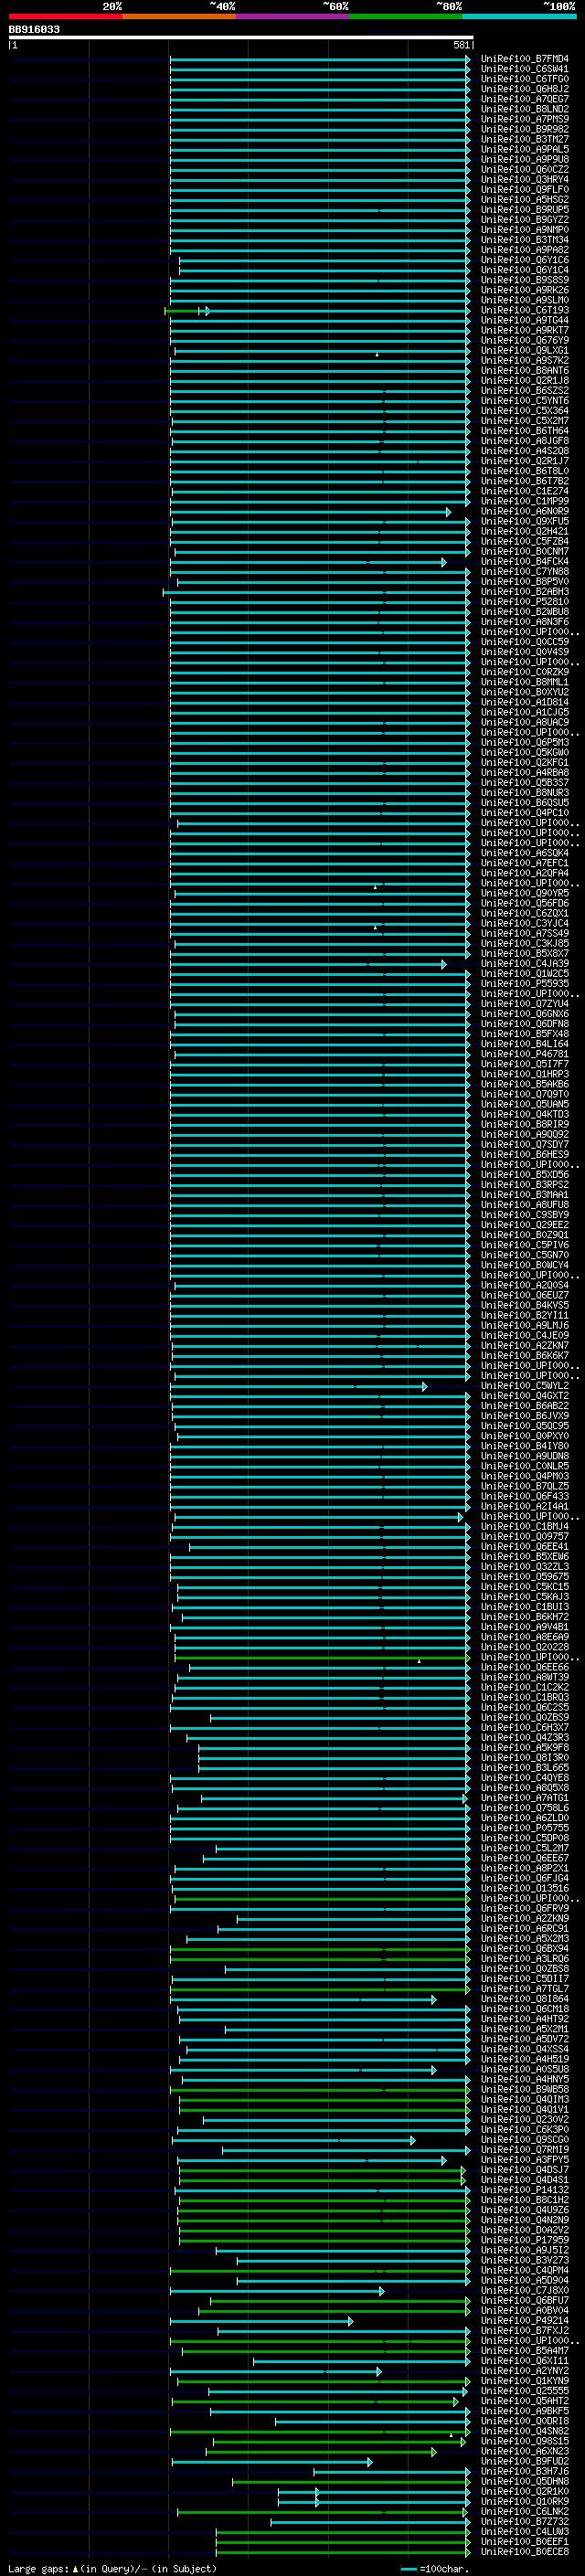Open hit UniRef100_C6SW41 label

(525, 69)
